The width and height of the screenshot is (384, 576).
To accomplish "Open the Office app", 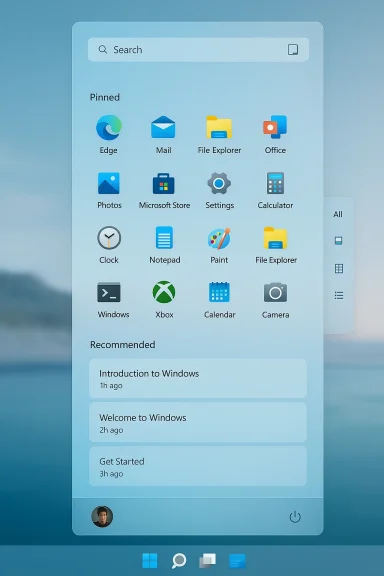I will pos(275,127).
